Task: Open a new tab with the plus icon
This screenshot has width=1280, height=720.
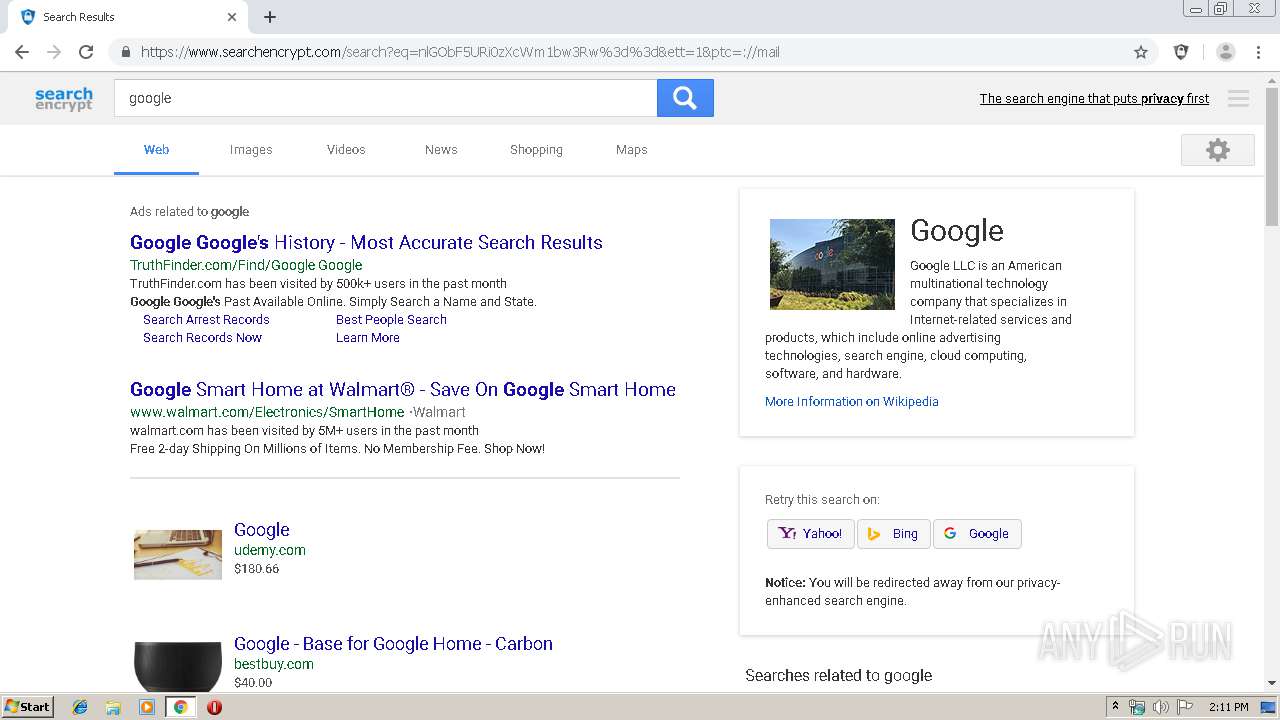Action: pyautogui.click(x=270, y=17)
